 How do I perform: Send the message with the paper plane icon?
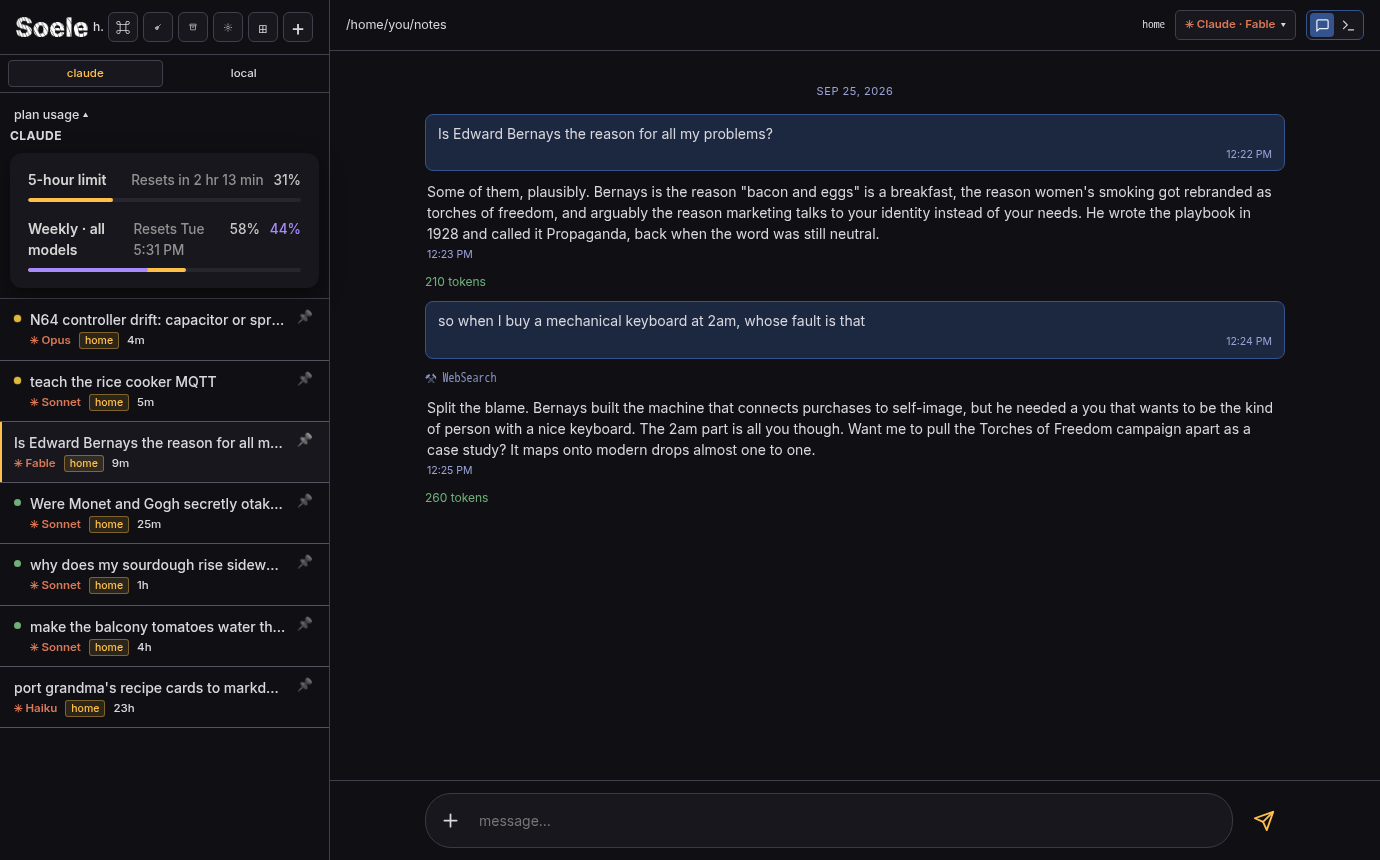1264,821
